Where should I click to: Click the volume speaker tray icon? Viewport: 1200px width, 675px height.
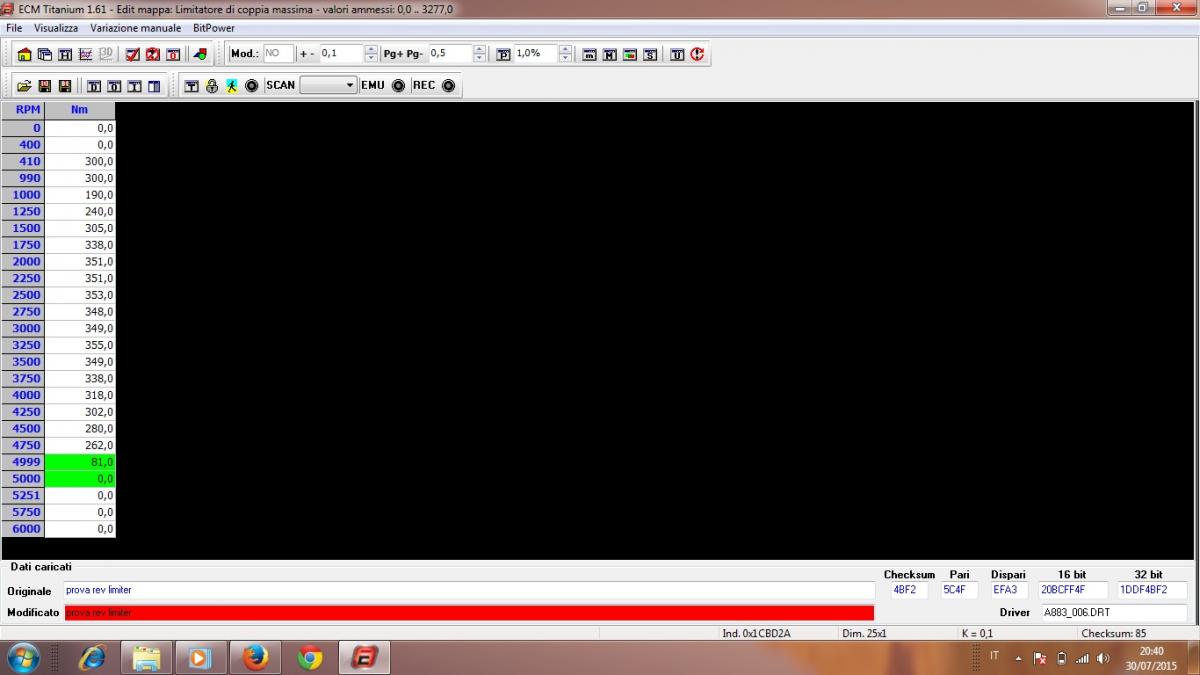click(x=1103, y=658)
